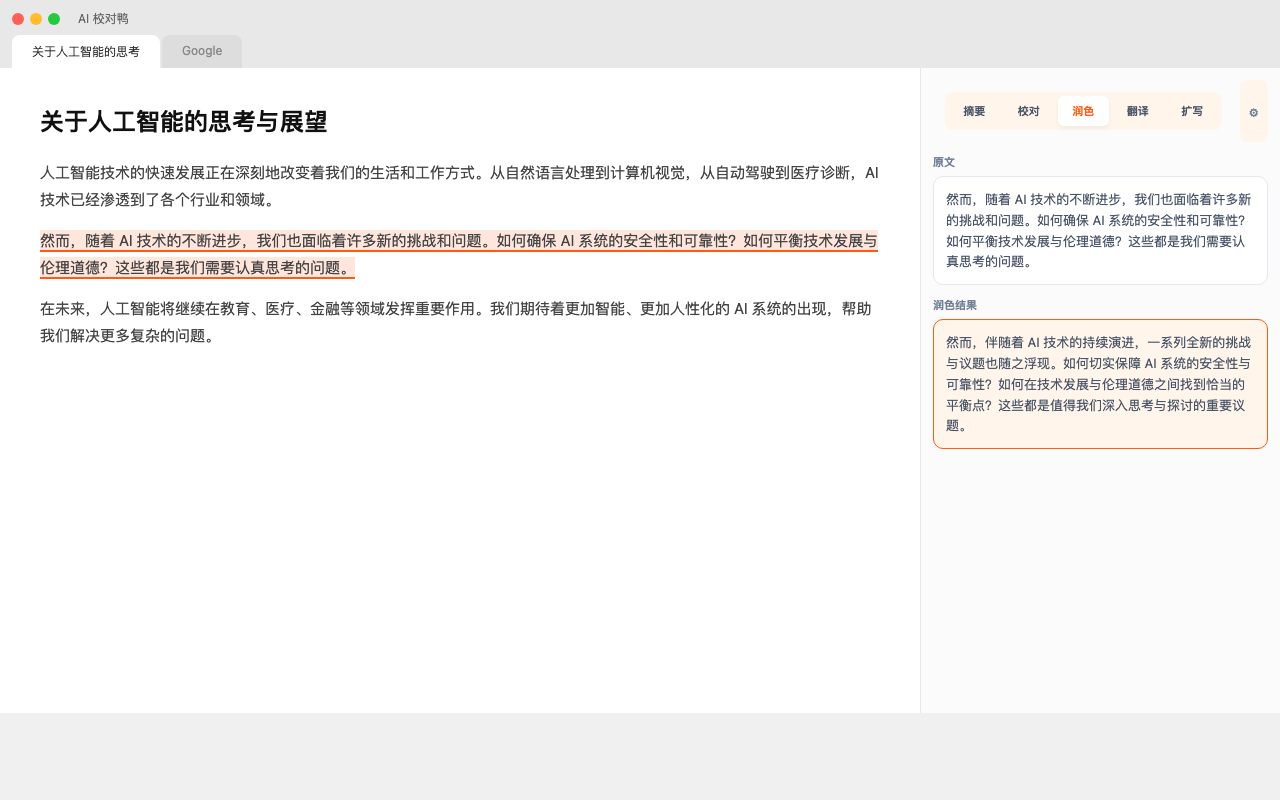Click the AI 校对鸭 window title

coord(103,19)
